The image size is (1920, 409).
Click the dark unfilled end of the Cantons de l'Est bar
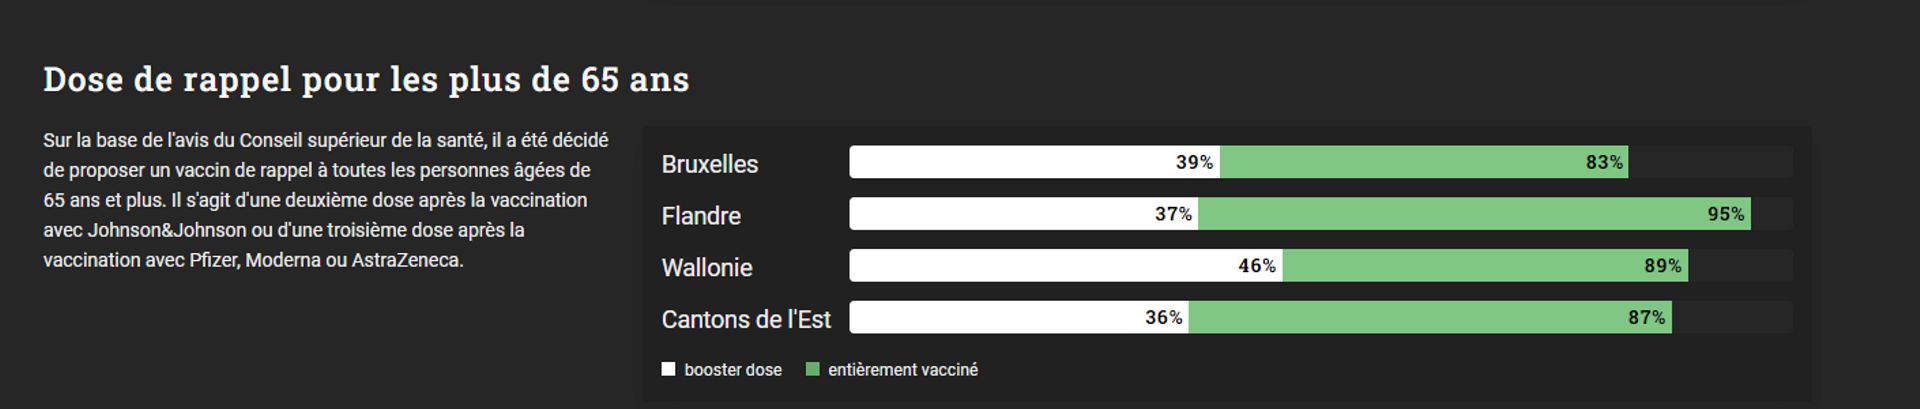tap(1732, 318)
